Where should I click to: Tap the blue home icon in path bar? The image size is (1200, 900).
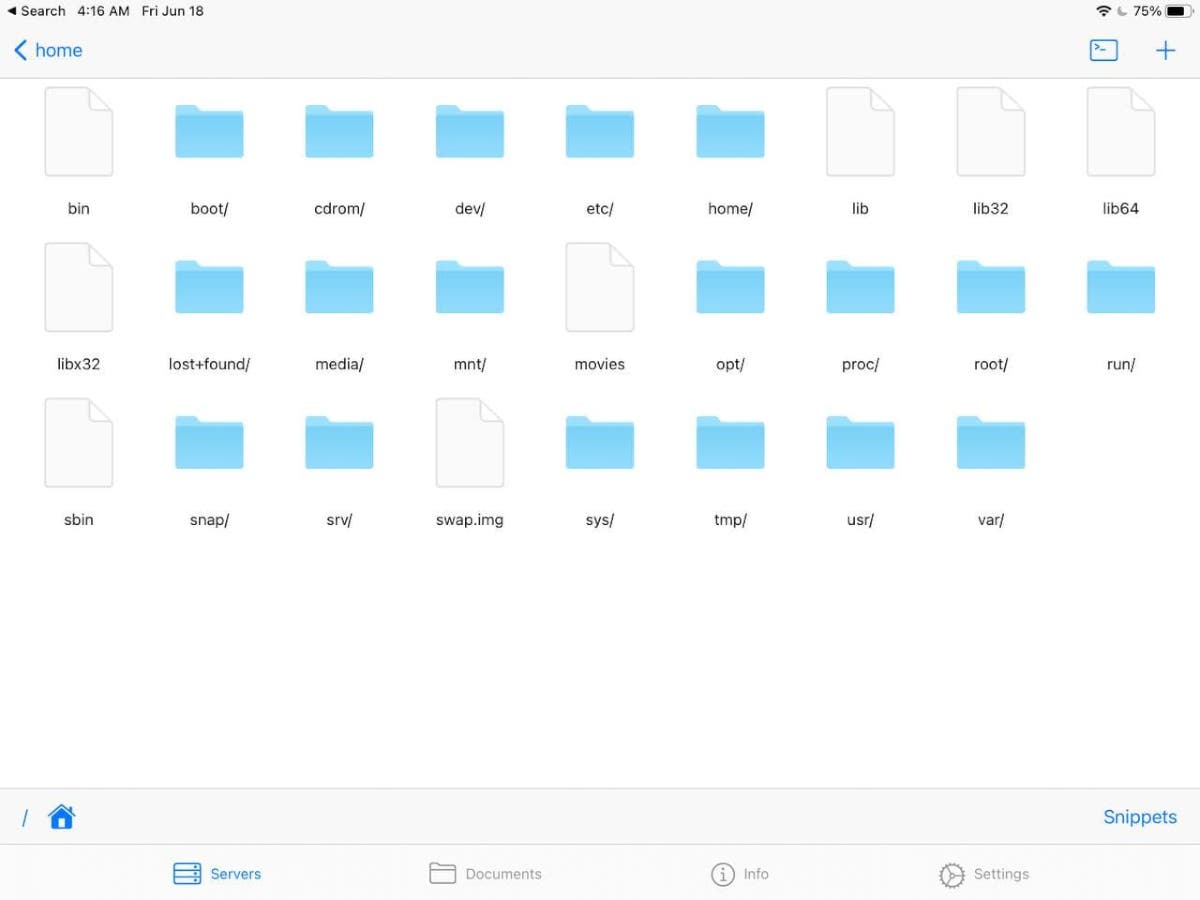62,817
